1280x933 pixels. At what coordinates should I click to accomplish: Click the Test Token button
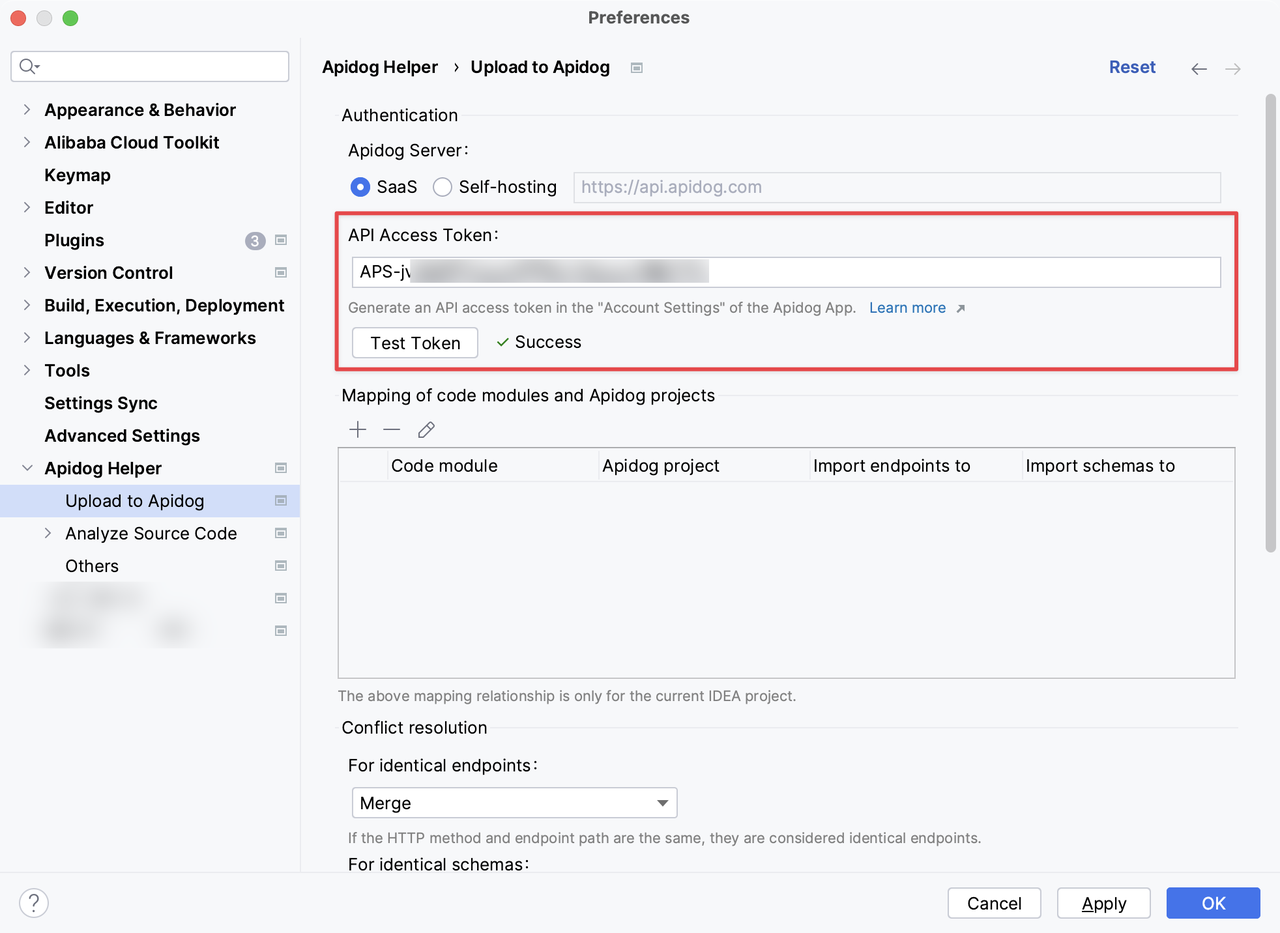[x=415, y=343]
